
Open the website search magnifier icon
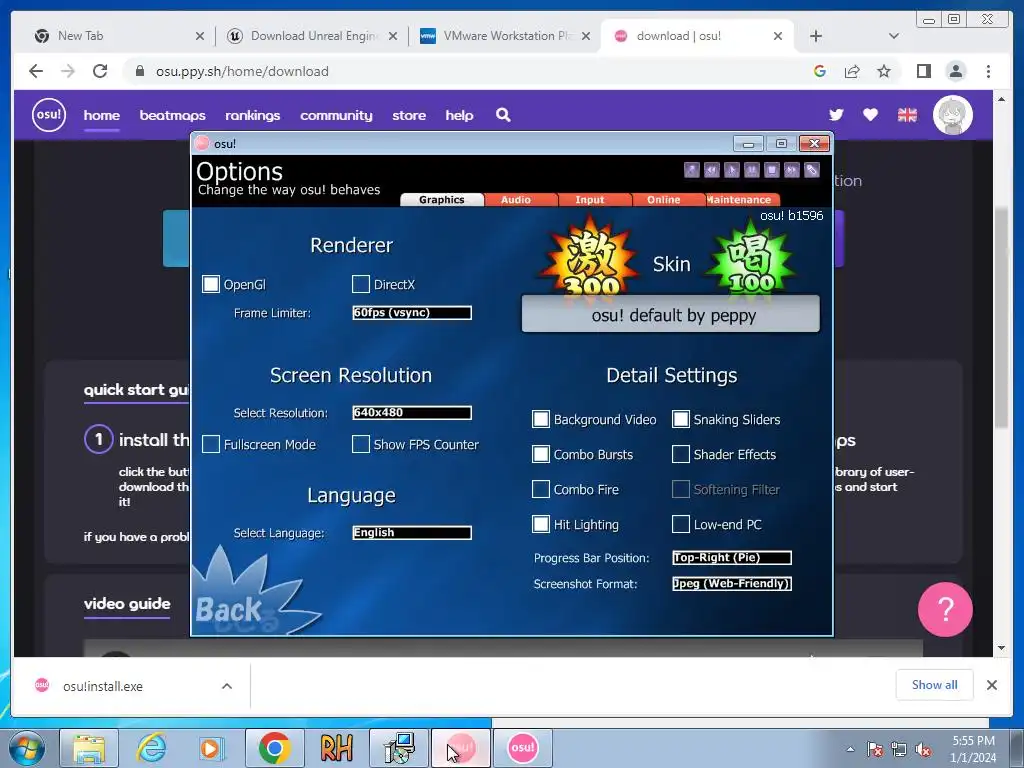(x=503, y=115)
